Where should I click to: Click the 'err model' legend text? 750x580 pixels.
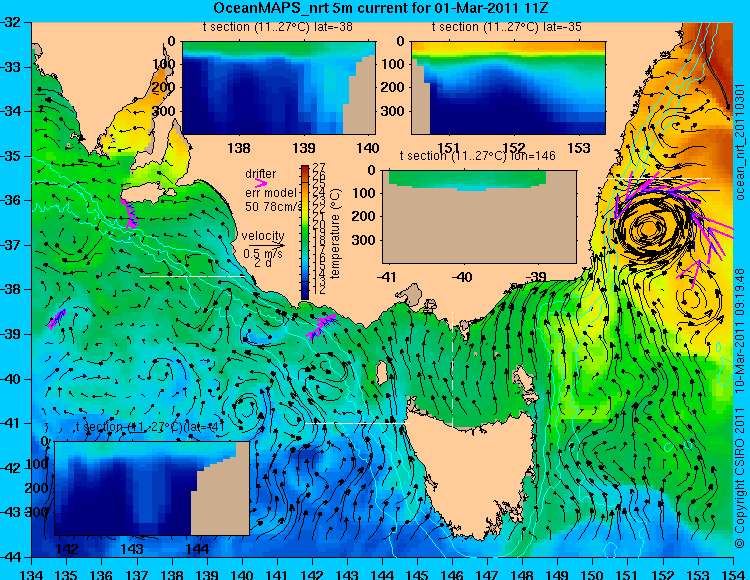point(271,193)
